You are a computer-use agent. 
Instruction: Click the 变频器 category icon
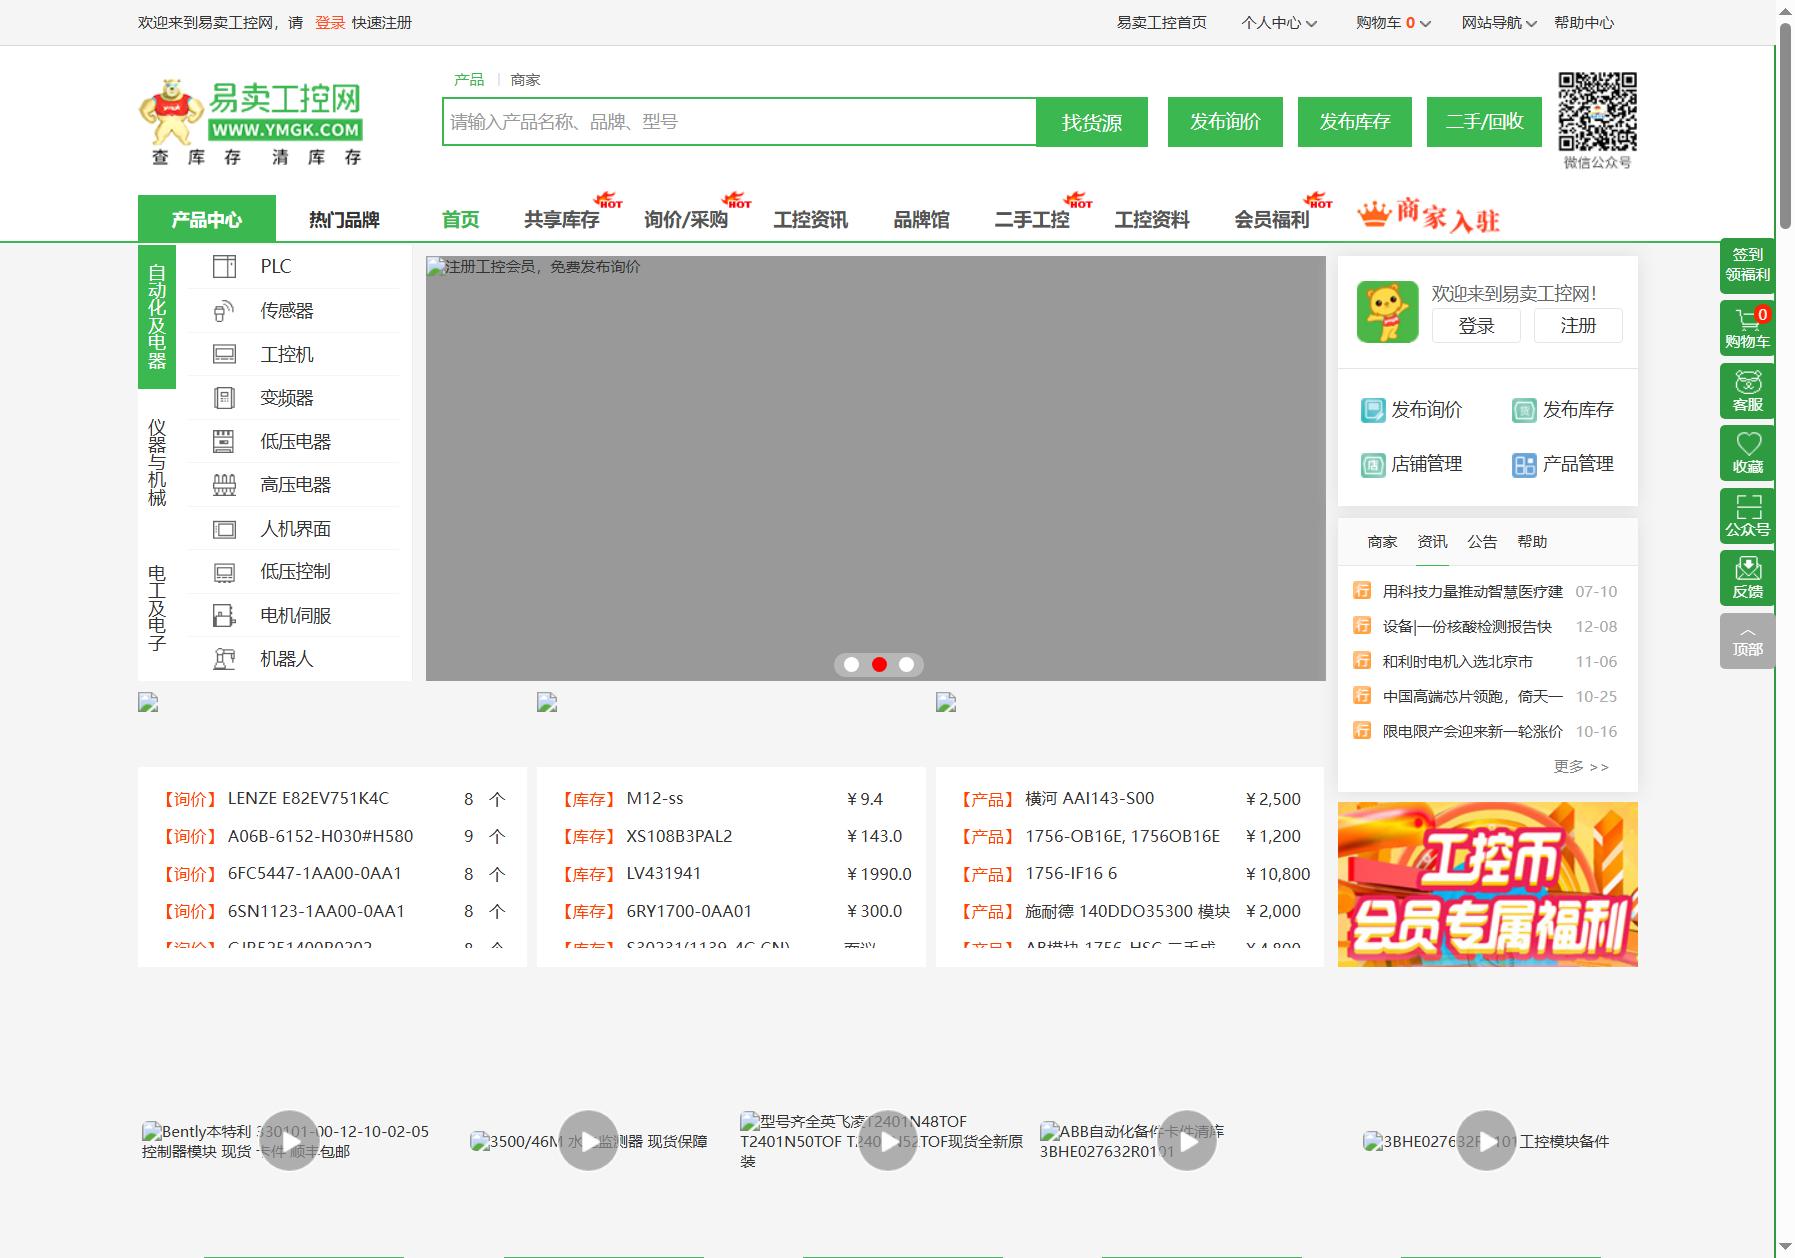point(225,398)
